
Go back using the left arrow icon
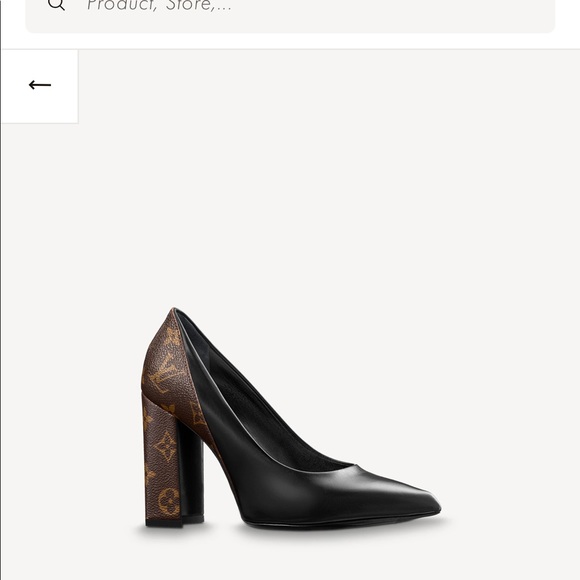(x=40, y=85)
